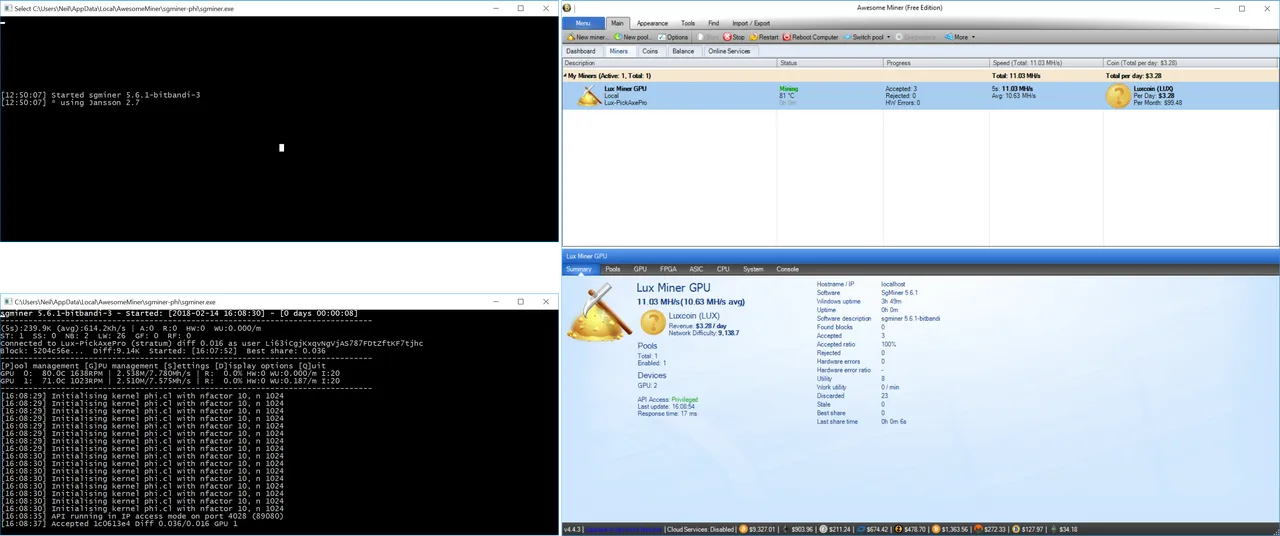Open the More dropdown in the toolbar

[960, 37]
